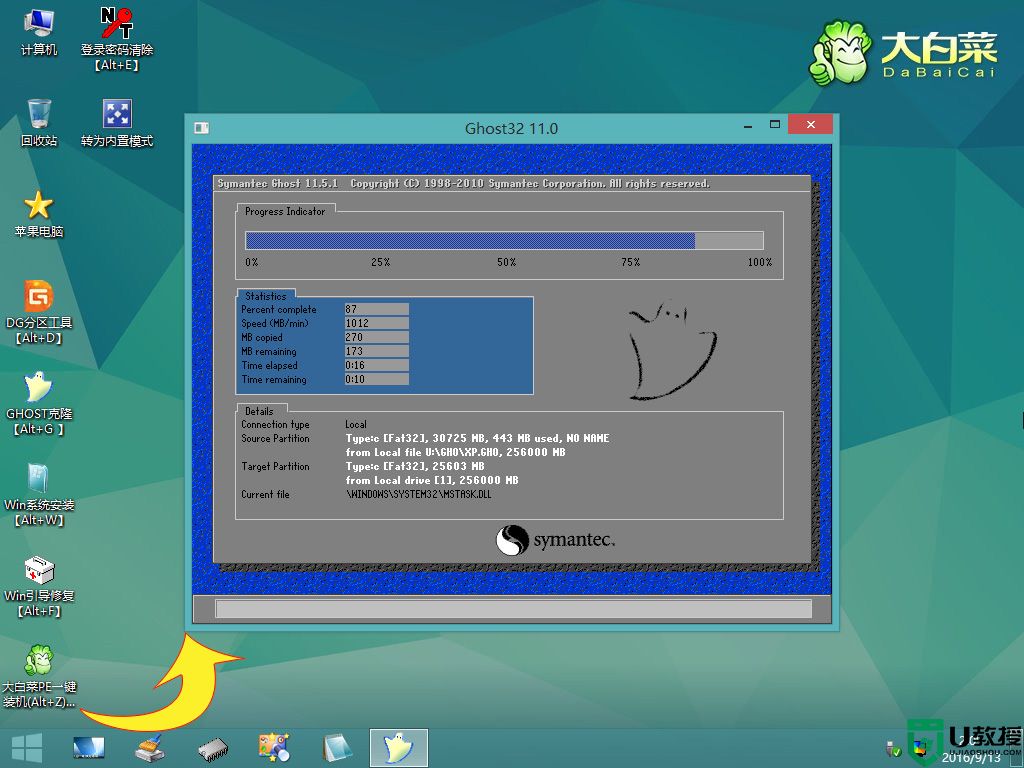This screenshot has width=1024, height=768.
Task: Select the Ghost taskbar button
Action: pyautogui.click(x=399, y=748)
